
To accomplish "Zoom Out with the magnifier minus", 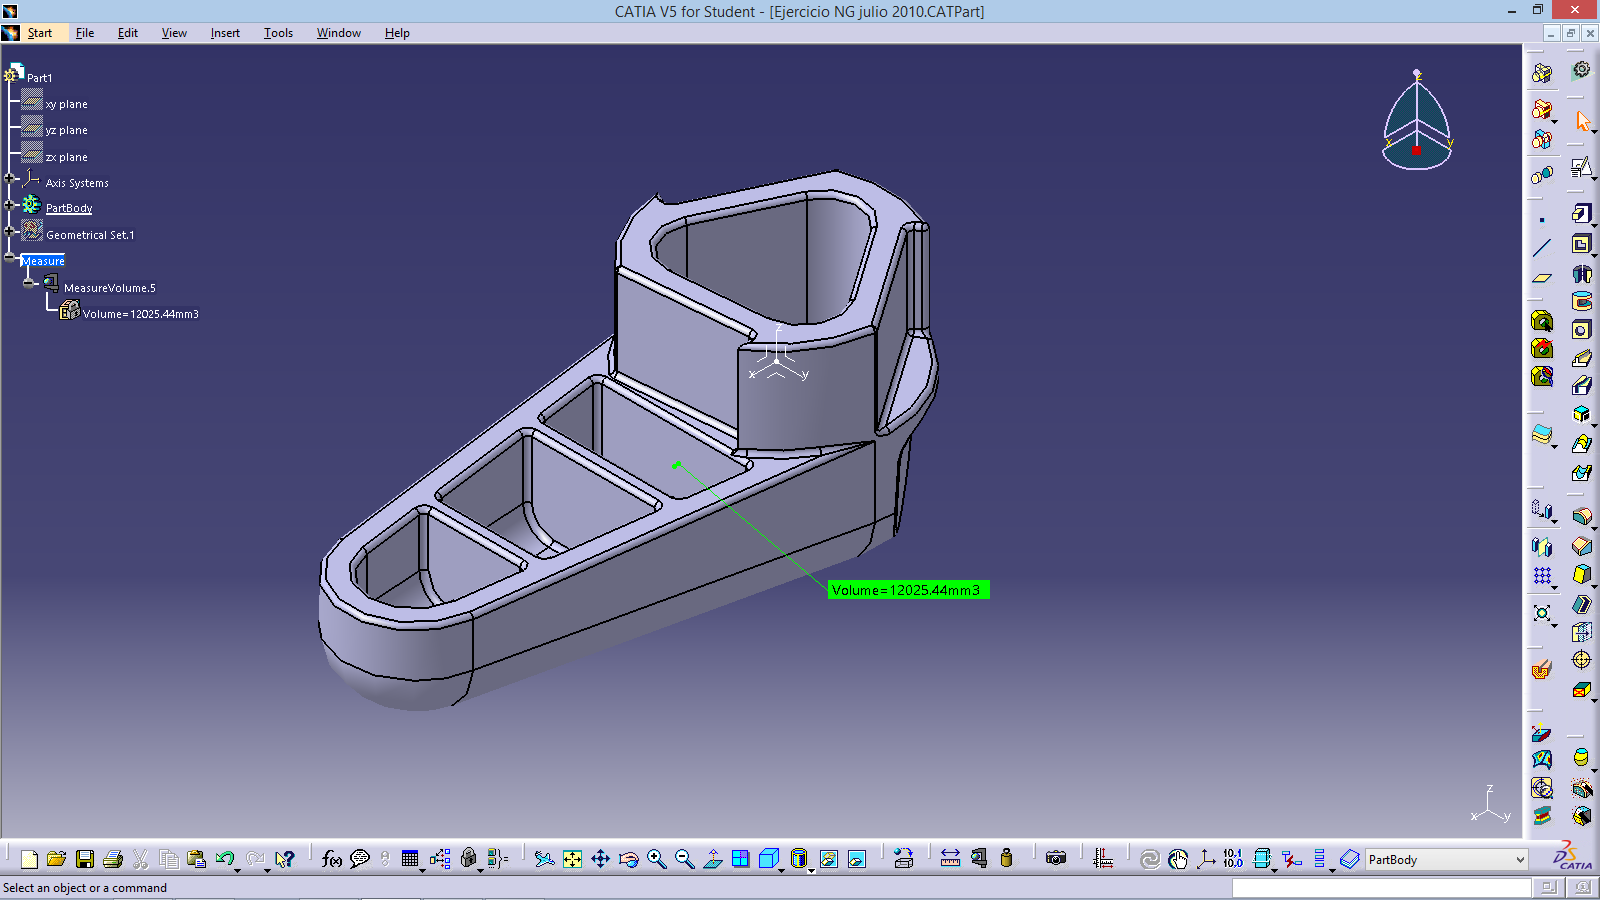I will (684, 859).
